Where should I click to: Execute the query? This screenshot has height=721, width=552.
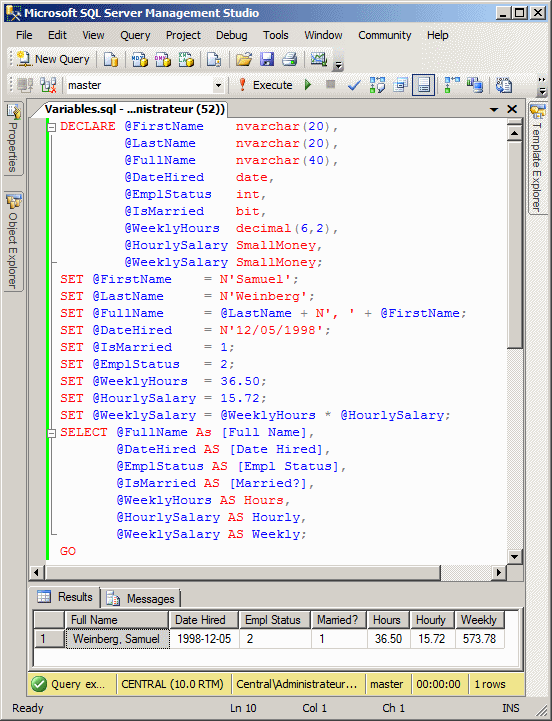(x=265, y=85)
